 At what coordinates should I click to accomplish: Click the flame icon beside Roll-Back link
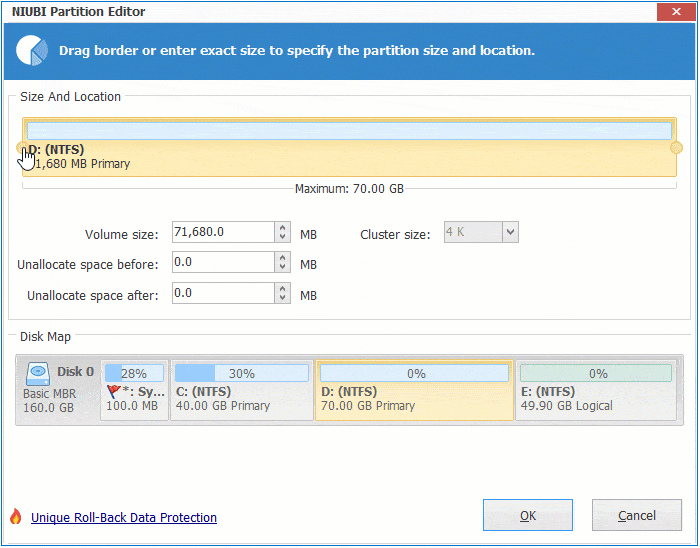15,517
